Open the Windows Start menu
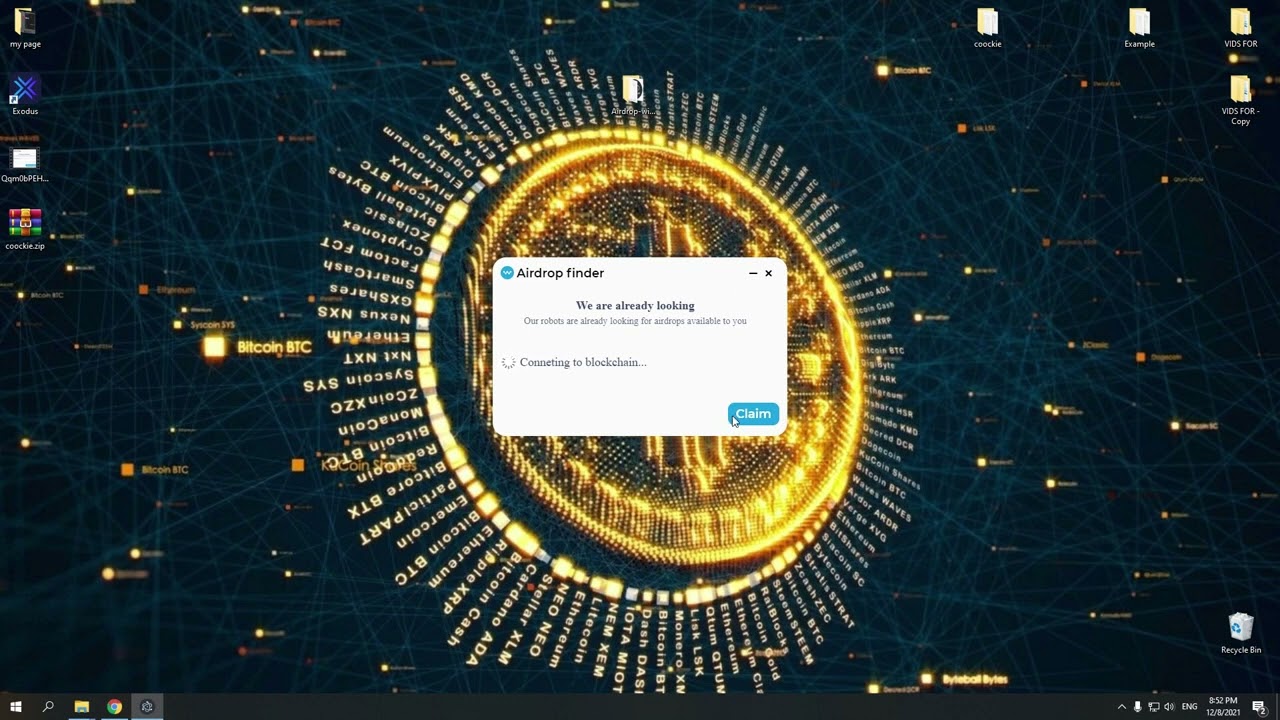1280x720 pixels. [x=16, y=707]
